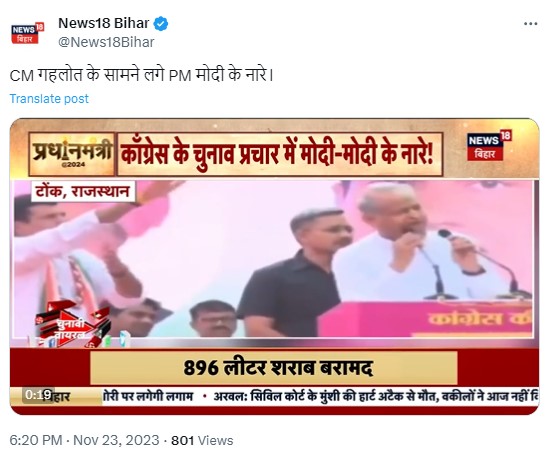The width and height of the screenshot is (555, 449).
Task: Click the Chunavi Viral graphic icon
Action: click(73, 324)
